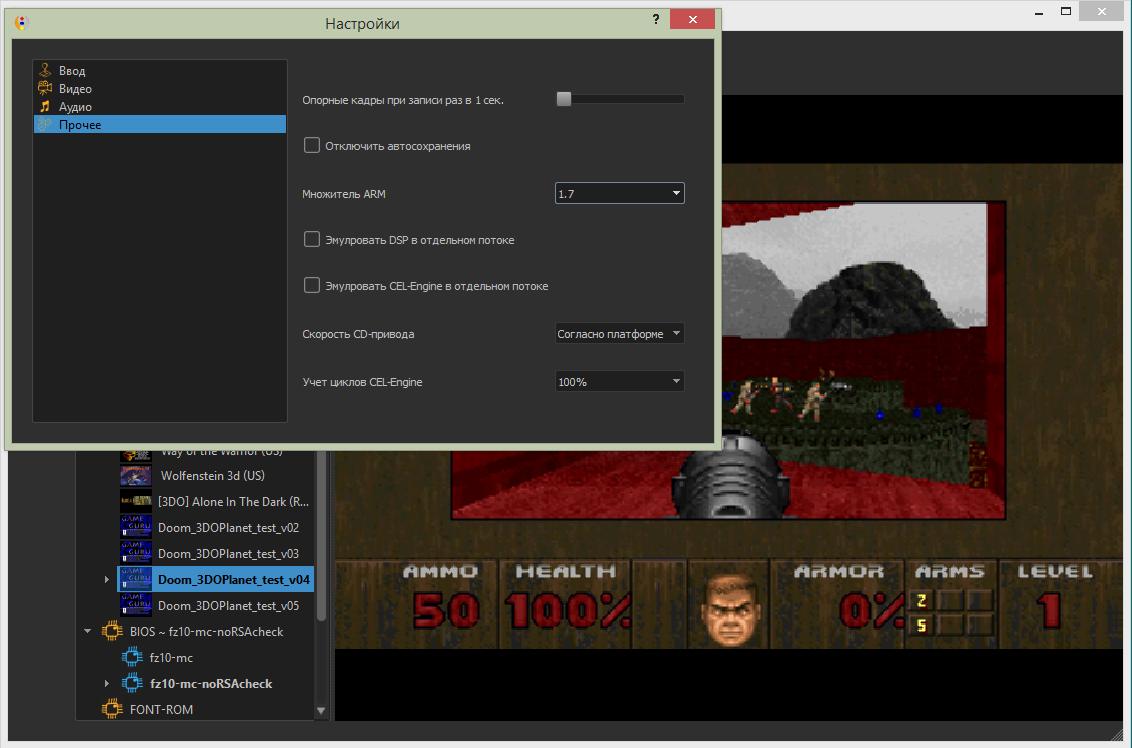Image resolution: width=1132 pixels, height=748 pixels.
Task: Click the Настройки dialog app icon
Action: coord(21,23)
